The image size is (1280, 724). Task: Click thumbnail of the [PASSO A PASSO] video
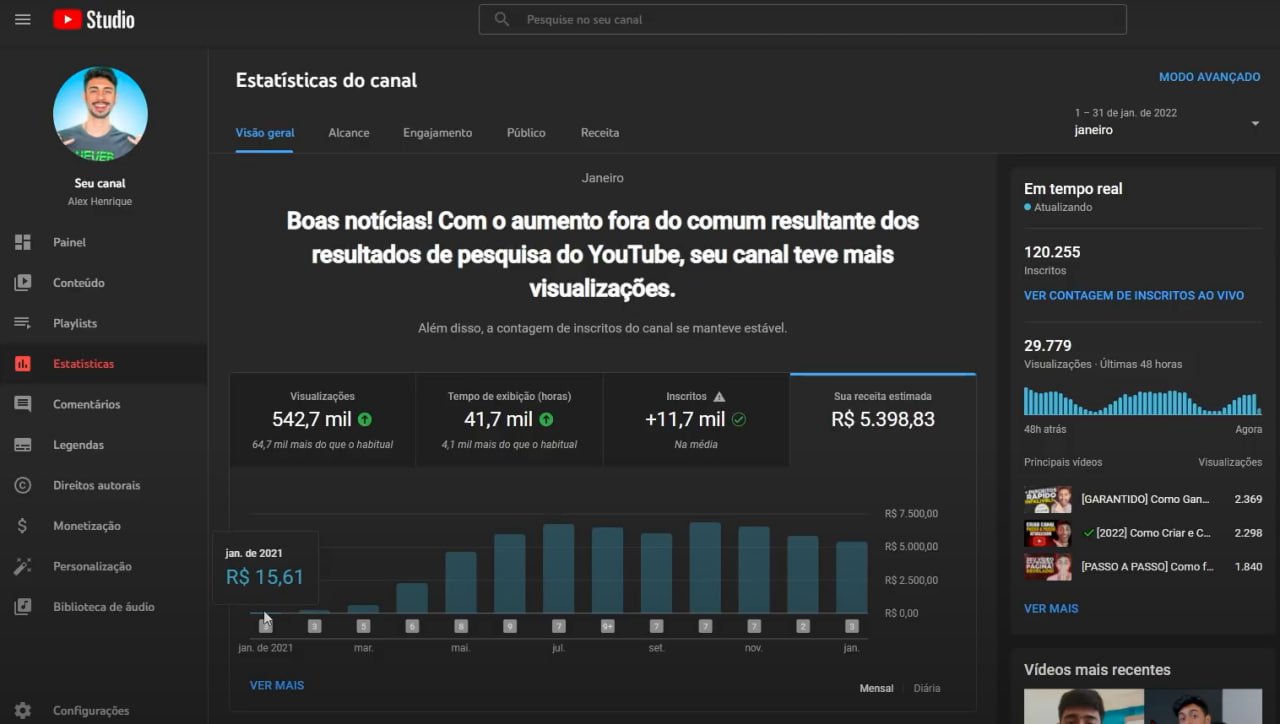[1048, 567]
